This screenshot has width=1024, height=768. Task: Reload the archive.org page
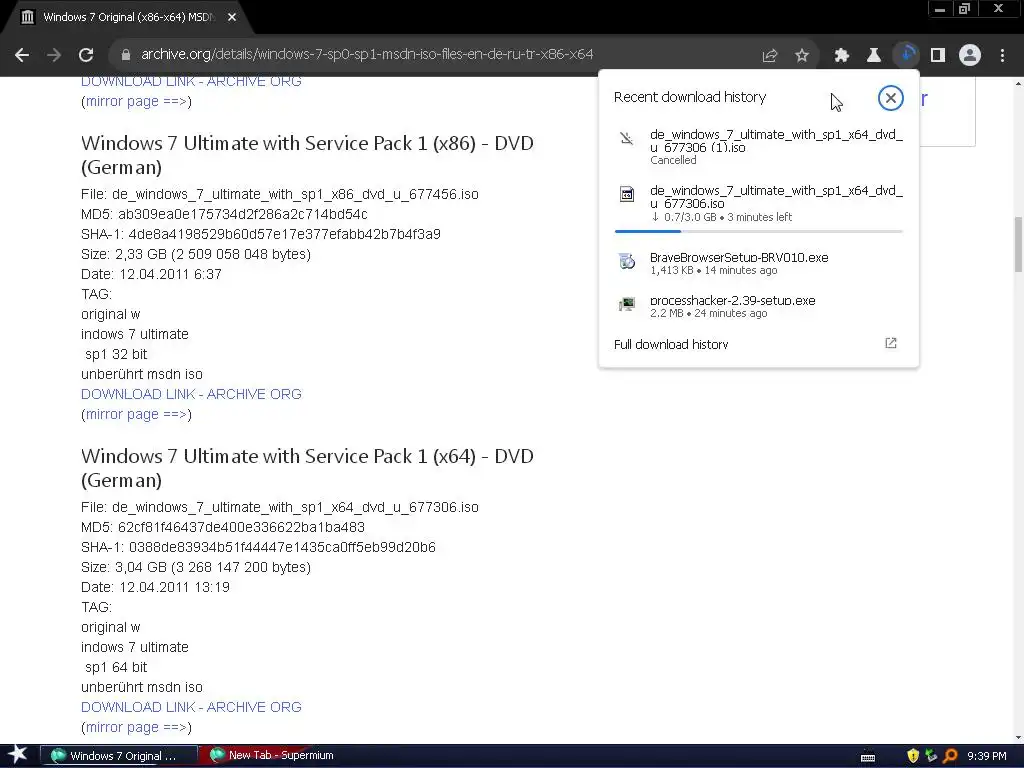tap(86, 55)
